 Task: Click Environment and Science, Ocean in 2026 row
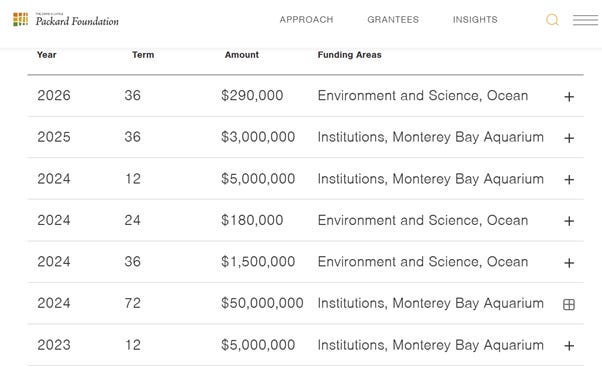[x=423, y=96]
